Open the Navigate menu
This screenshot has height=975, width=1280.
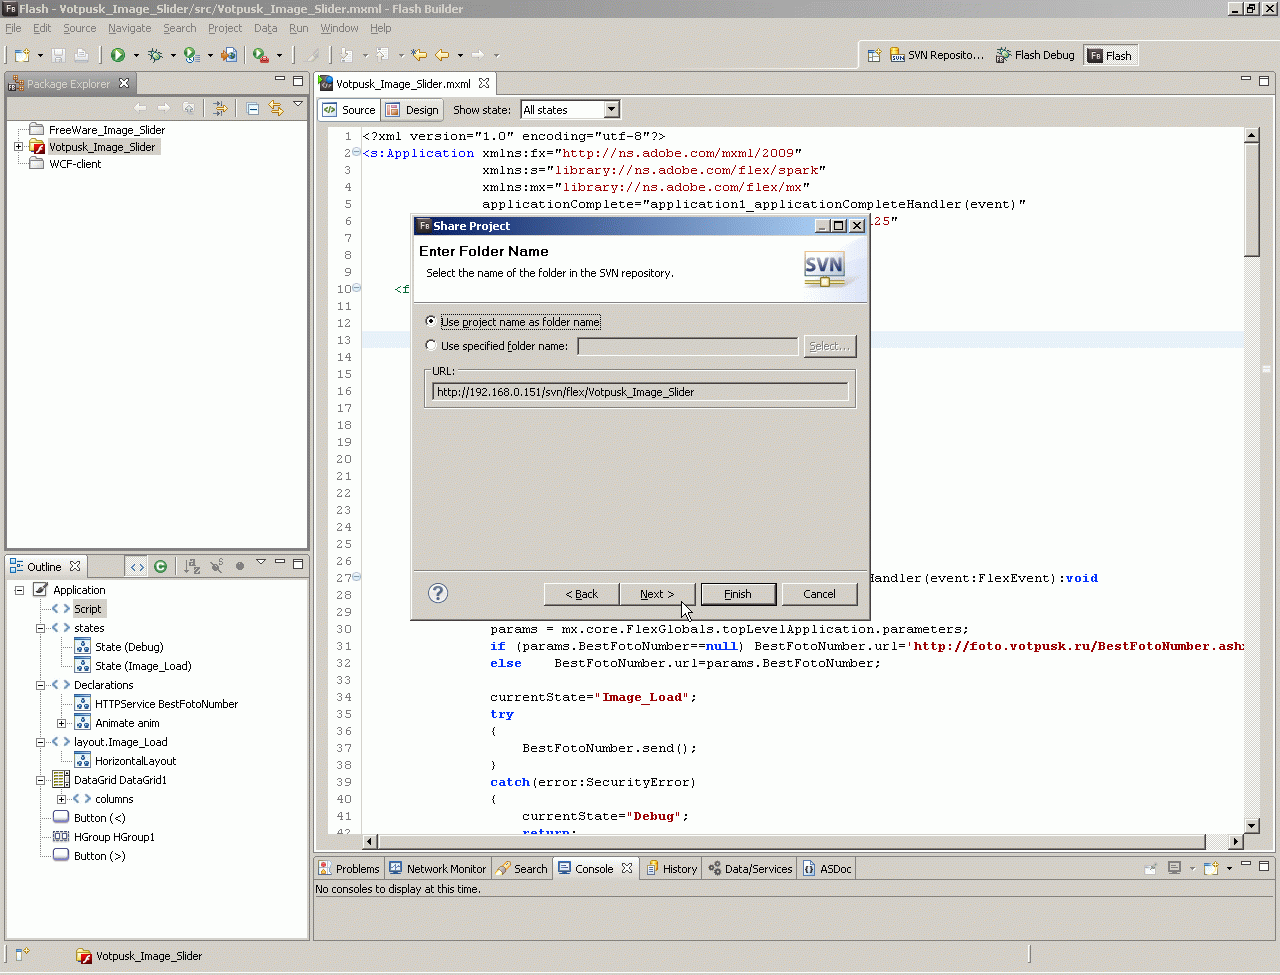pos(129,28)
